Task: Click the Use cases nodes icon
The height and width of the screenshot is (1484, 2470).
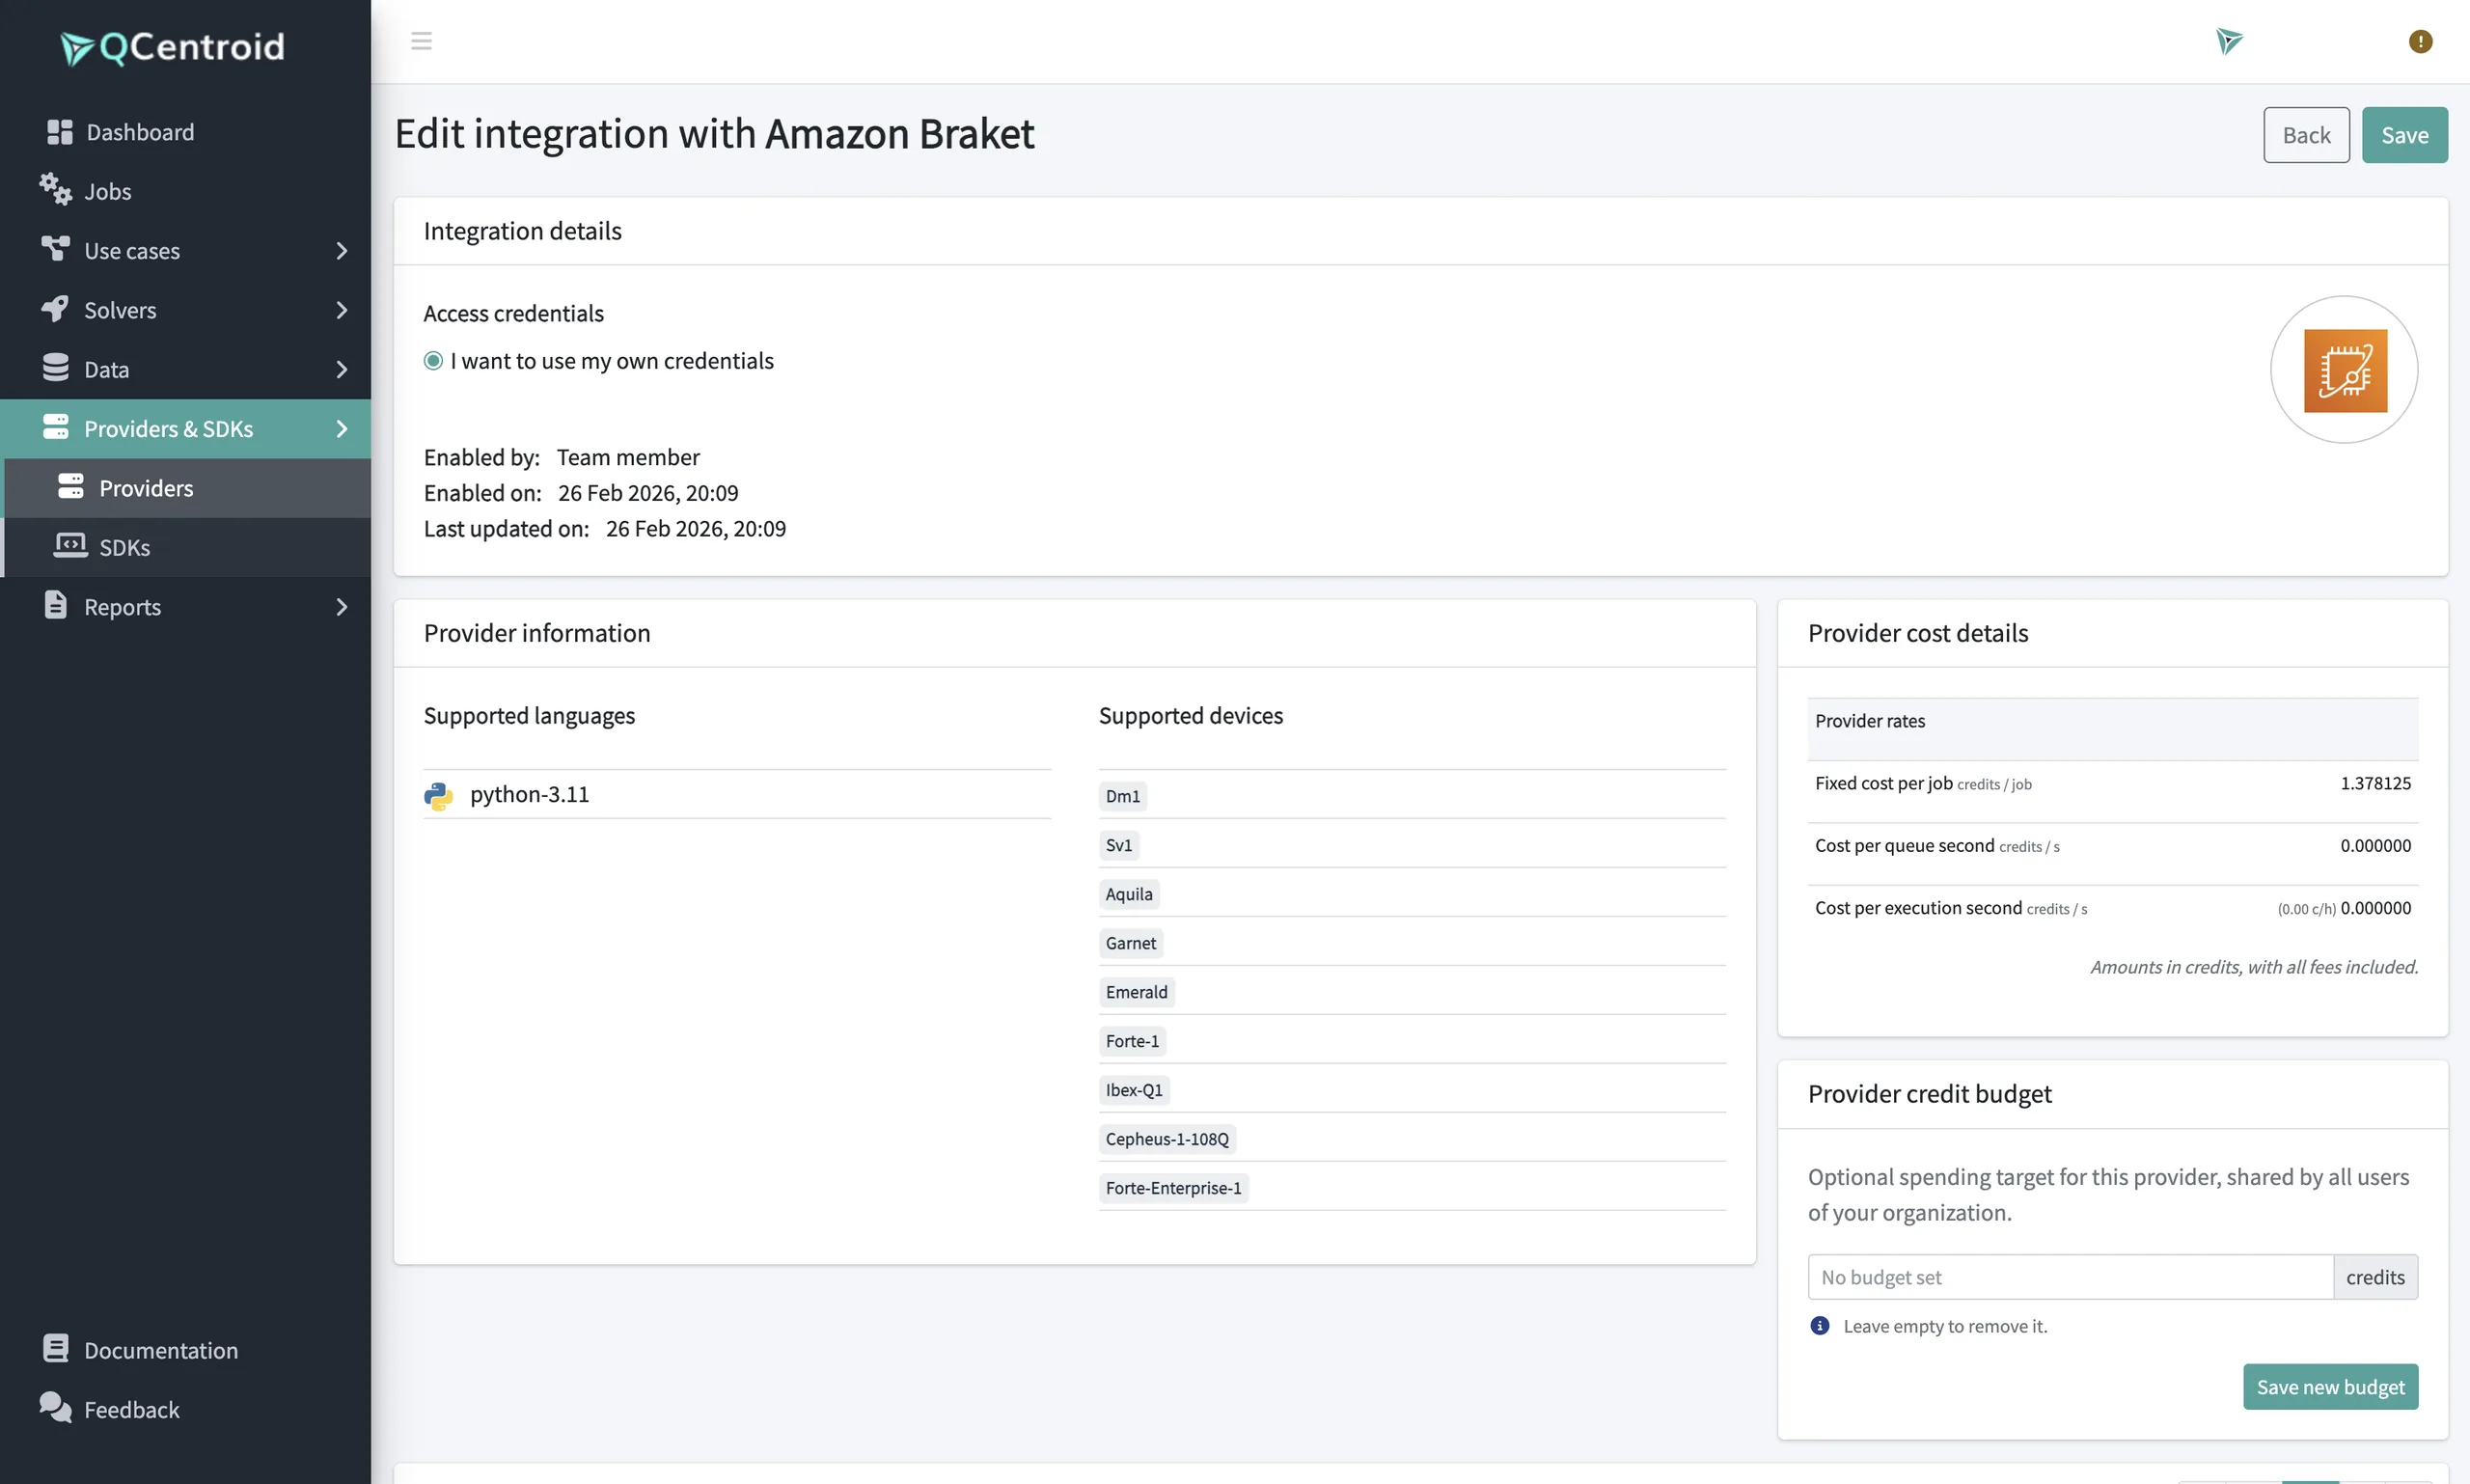Action: click(56, 248)
